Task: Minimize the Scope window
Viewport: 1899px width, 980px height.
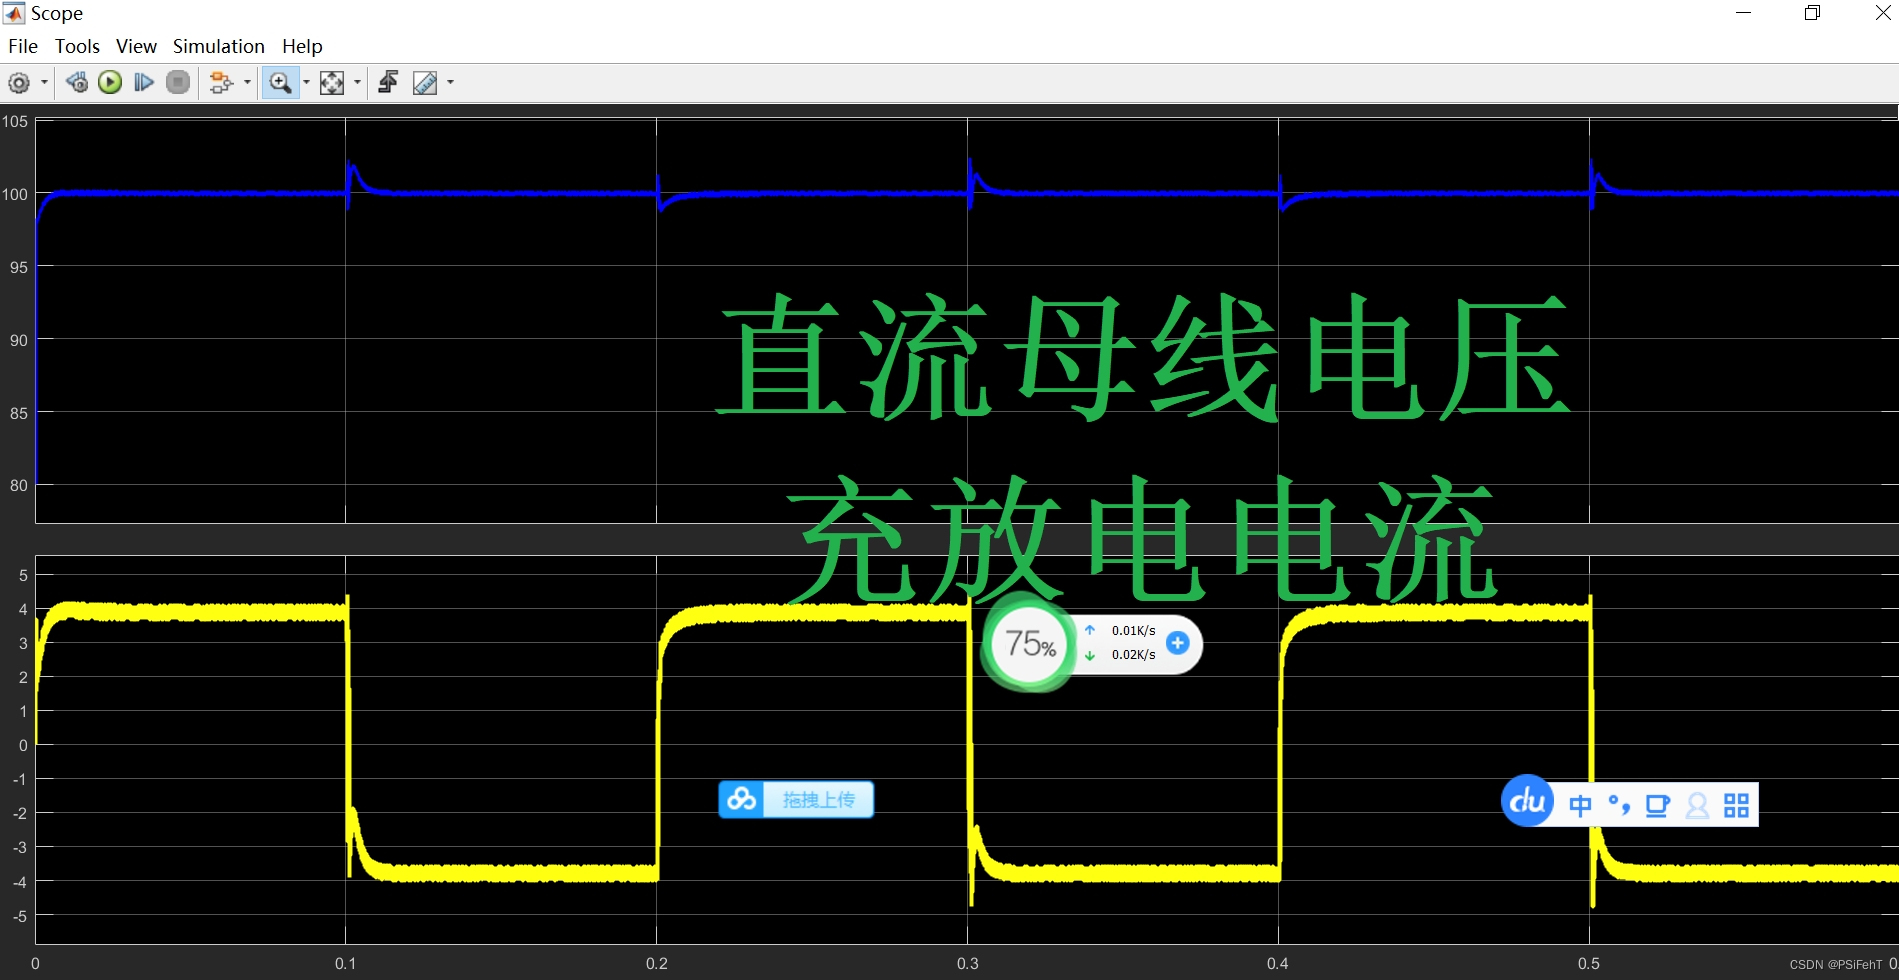Action: click(1744, 13)
